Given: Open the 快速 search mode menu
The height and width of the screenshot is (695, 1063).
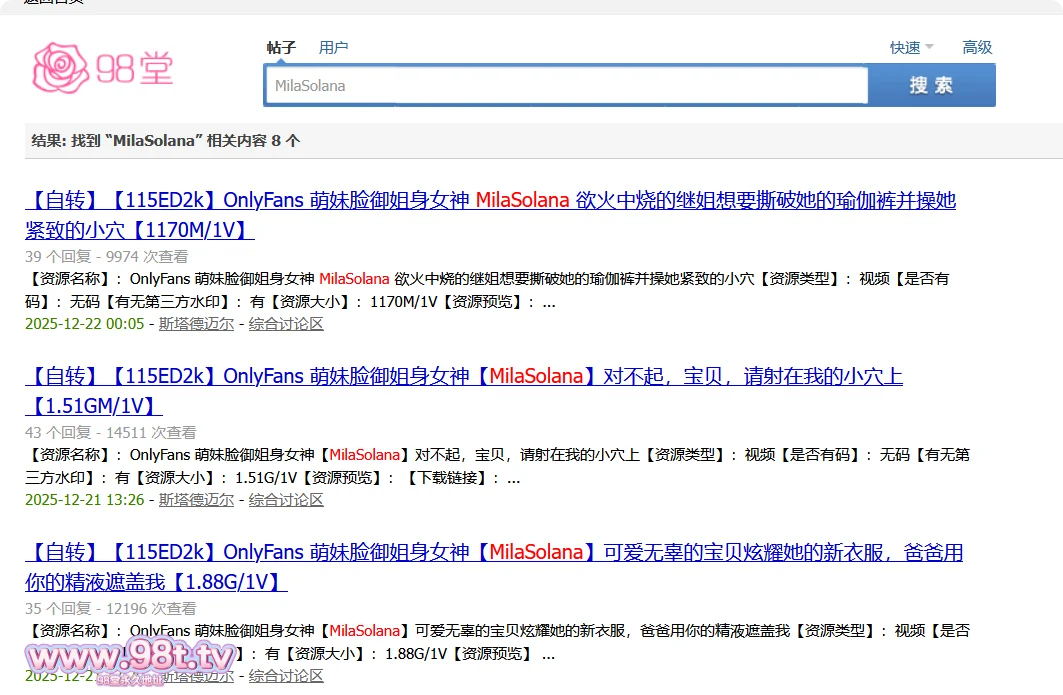Looking at the screenshot, I should pos(904,47).
